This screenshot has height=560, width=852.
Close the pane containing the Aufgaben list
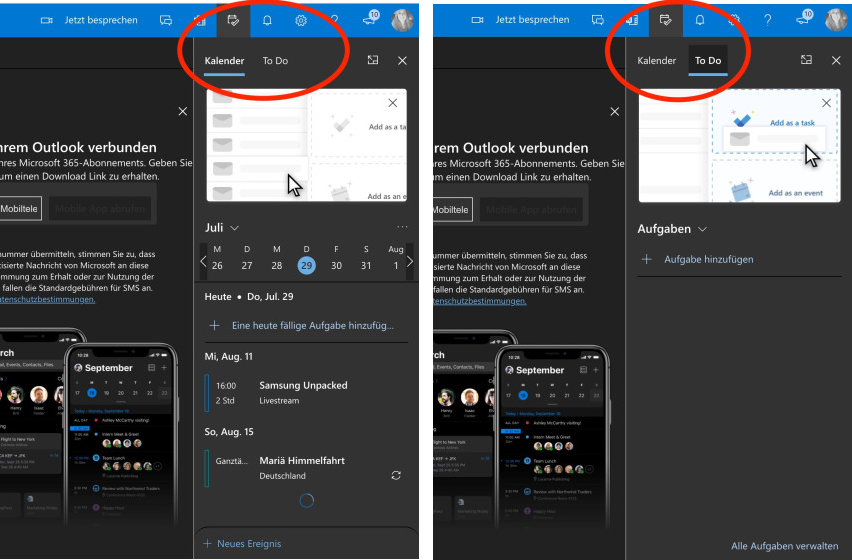tap(836, 61)
